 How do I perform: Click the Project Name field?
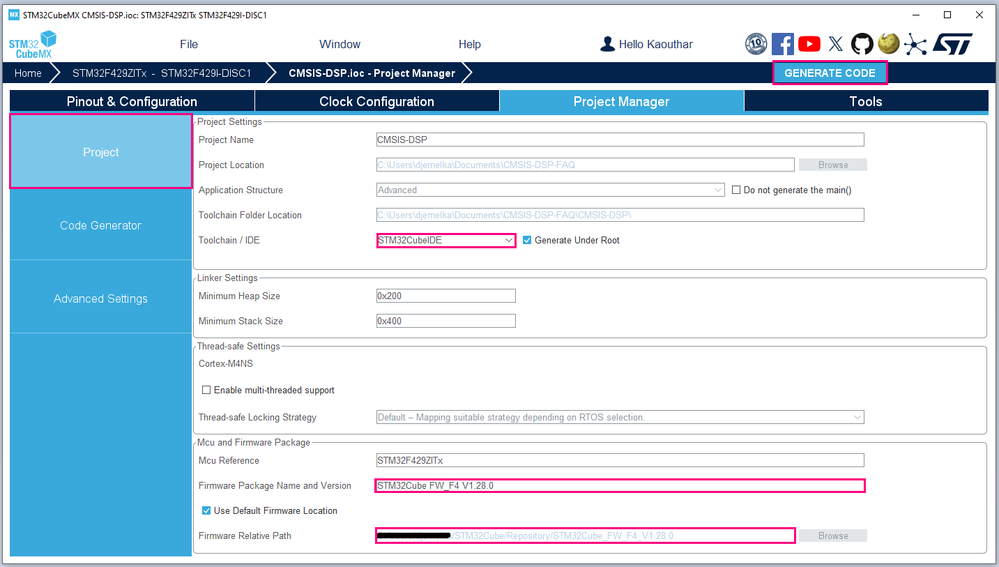(x=620, y=140)
